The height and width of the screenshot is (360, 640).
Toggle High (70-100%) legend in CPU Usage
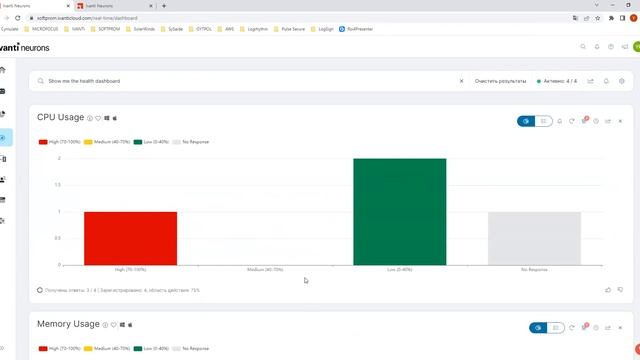coord(60,142)
